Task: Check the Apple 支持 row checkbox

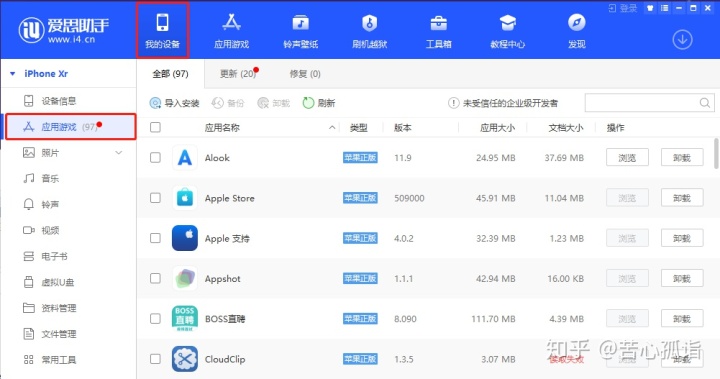Action: point(155,238)
